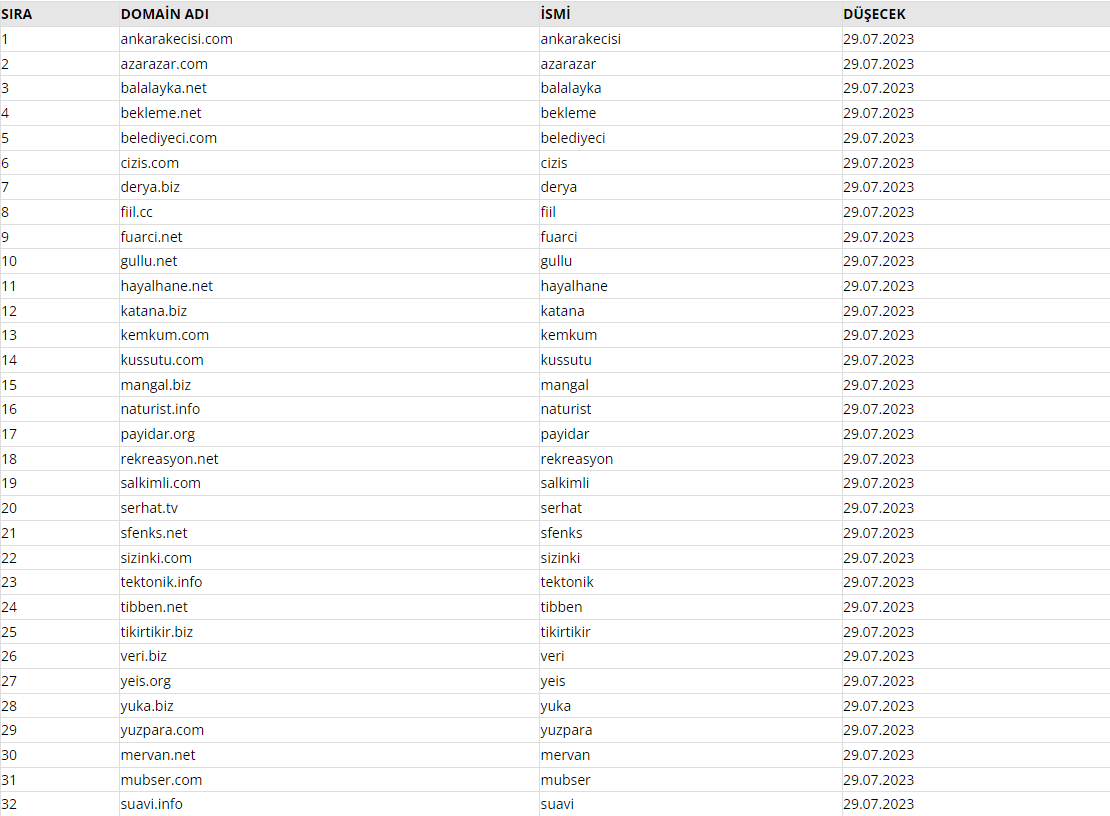This screenshot has height=816, width=1110.
Task: Select rekreasyon.net domain cell
Action: point(169,459)
